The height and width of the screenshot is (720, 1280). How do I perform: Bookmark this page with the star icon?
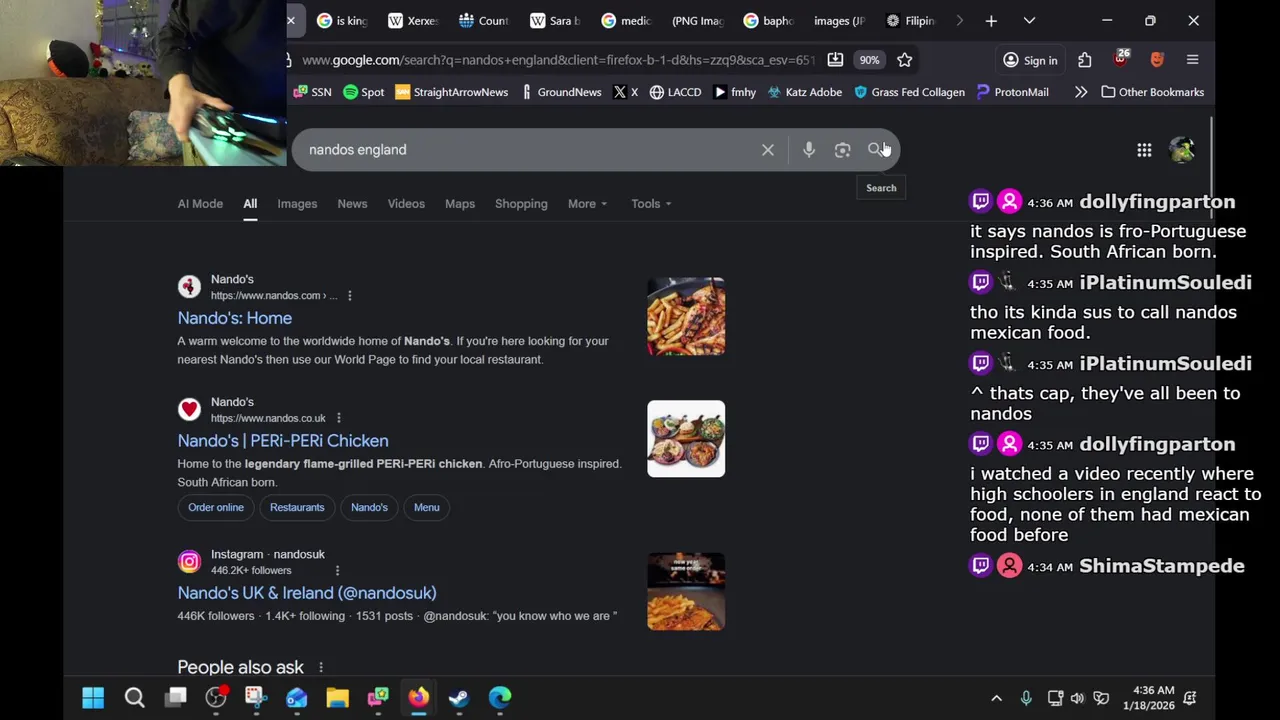click(904, 60)
